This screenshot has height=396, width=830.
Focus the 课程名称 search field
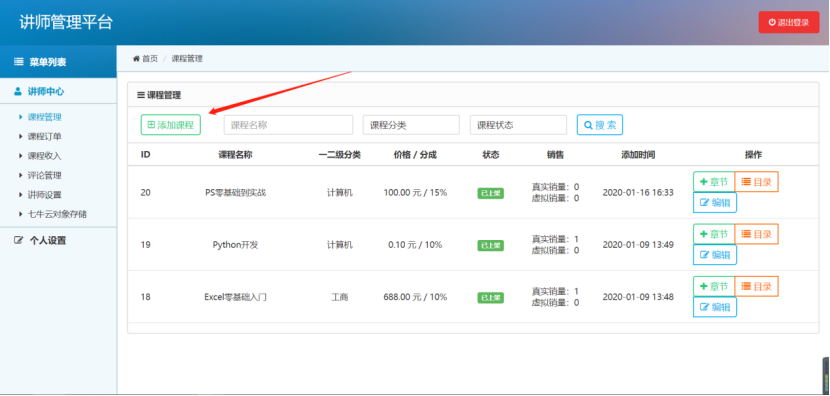click(x=288, y=125)
